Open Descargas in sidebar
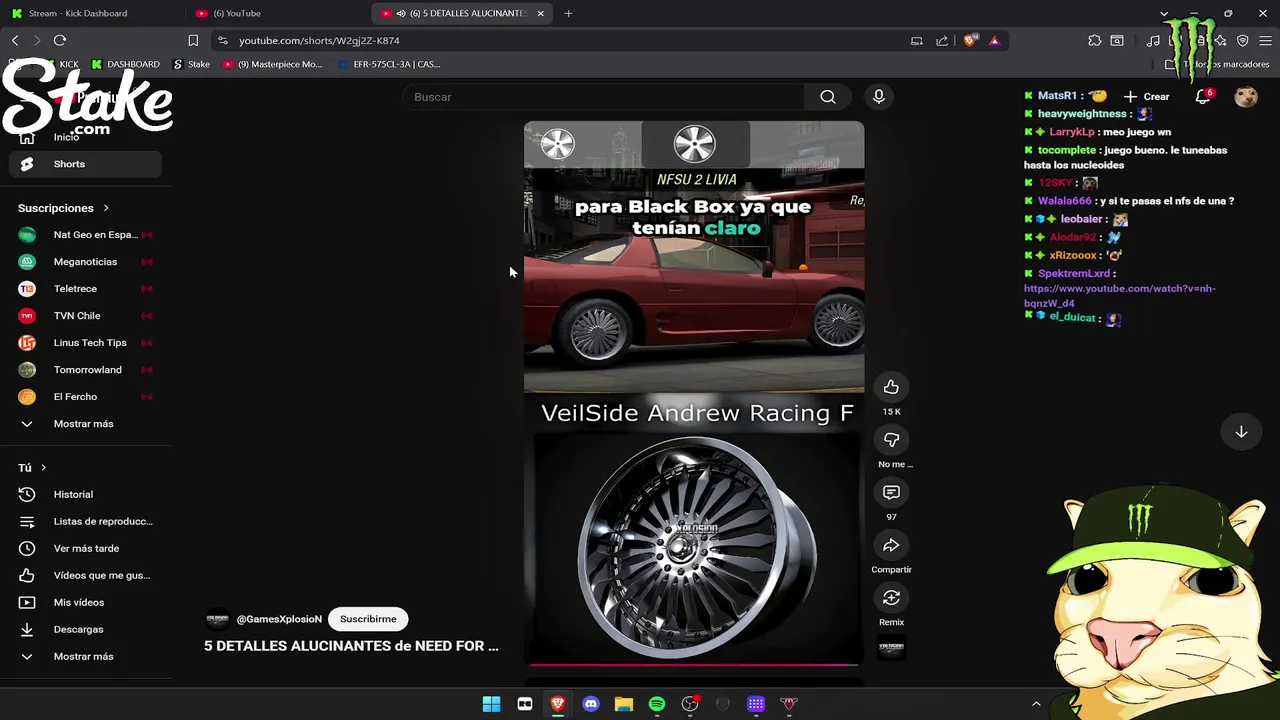 85,629
